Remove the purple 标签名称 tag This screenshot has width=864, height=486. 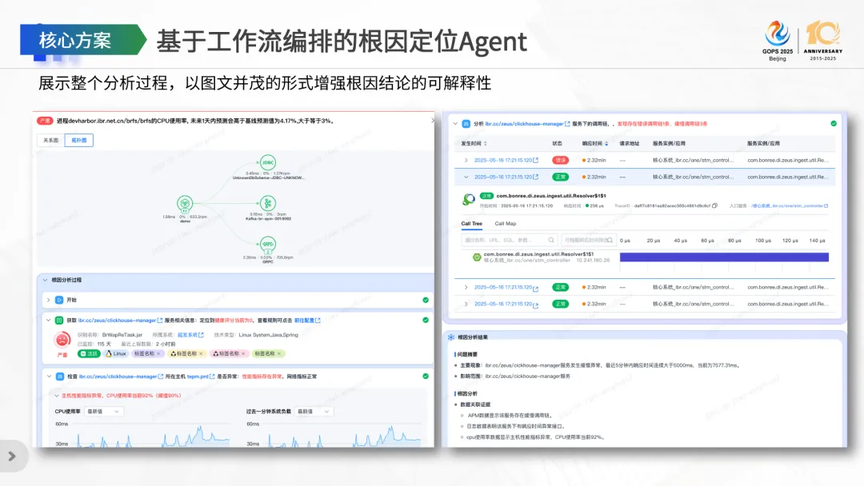(159, 354)
